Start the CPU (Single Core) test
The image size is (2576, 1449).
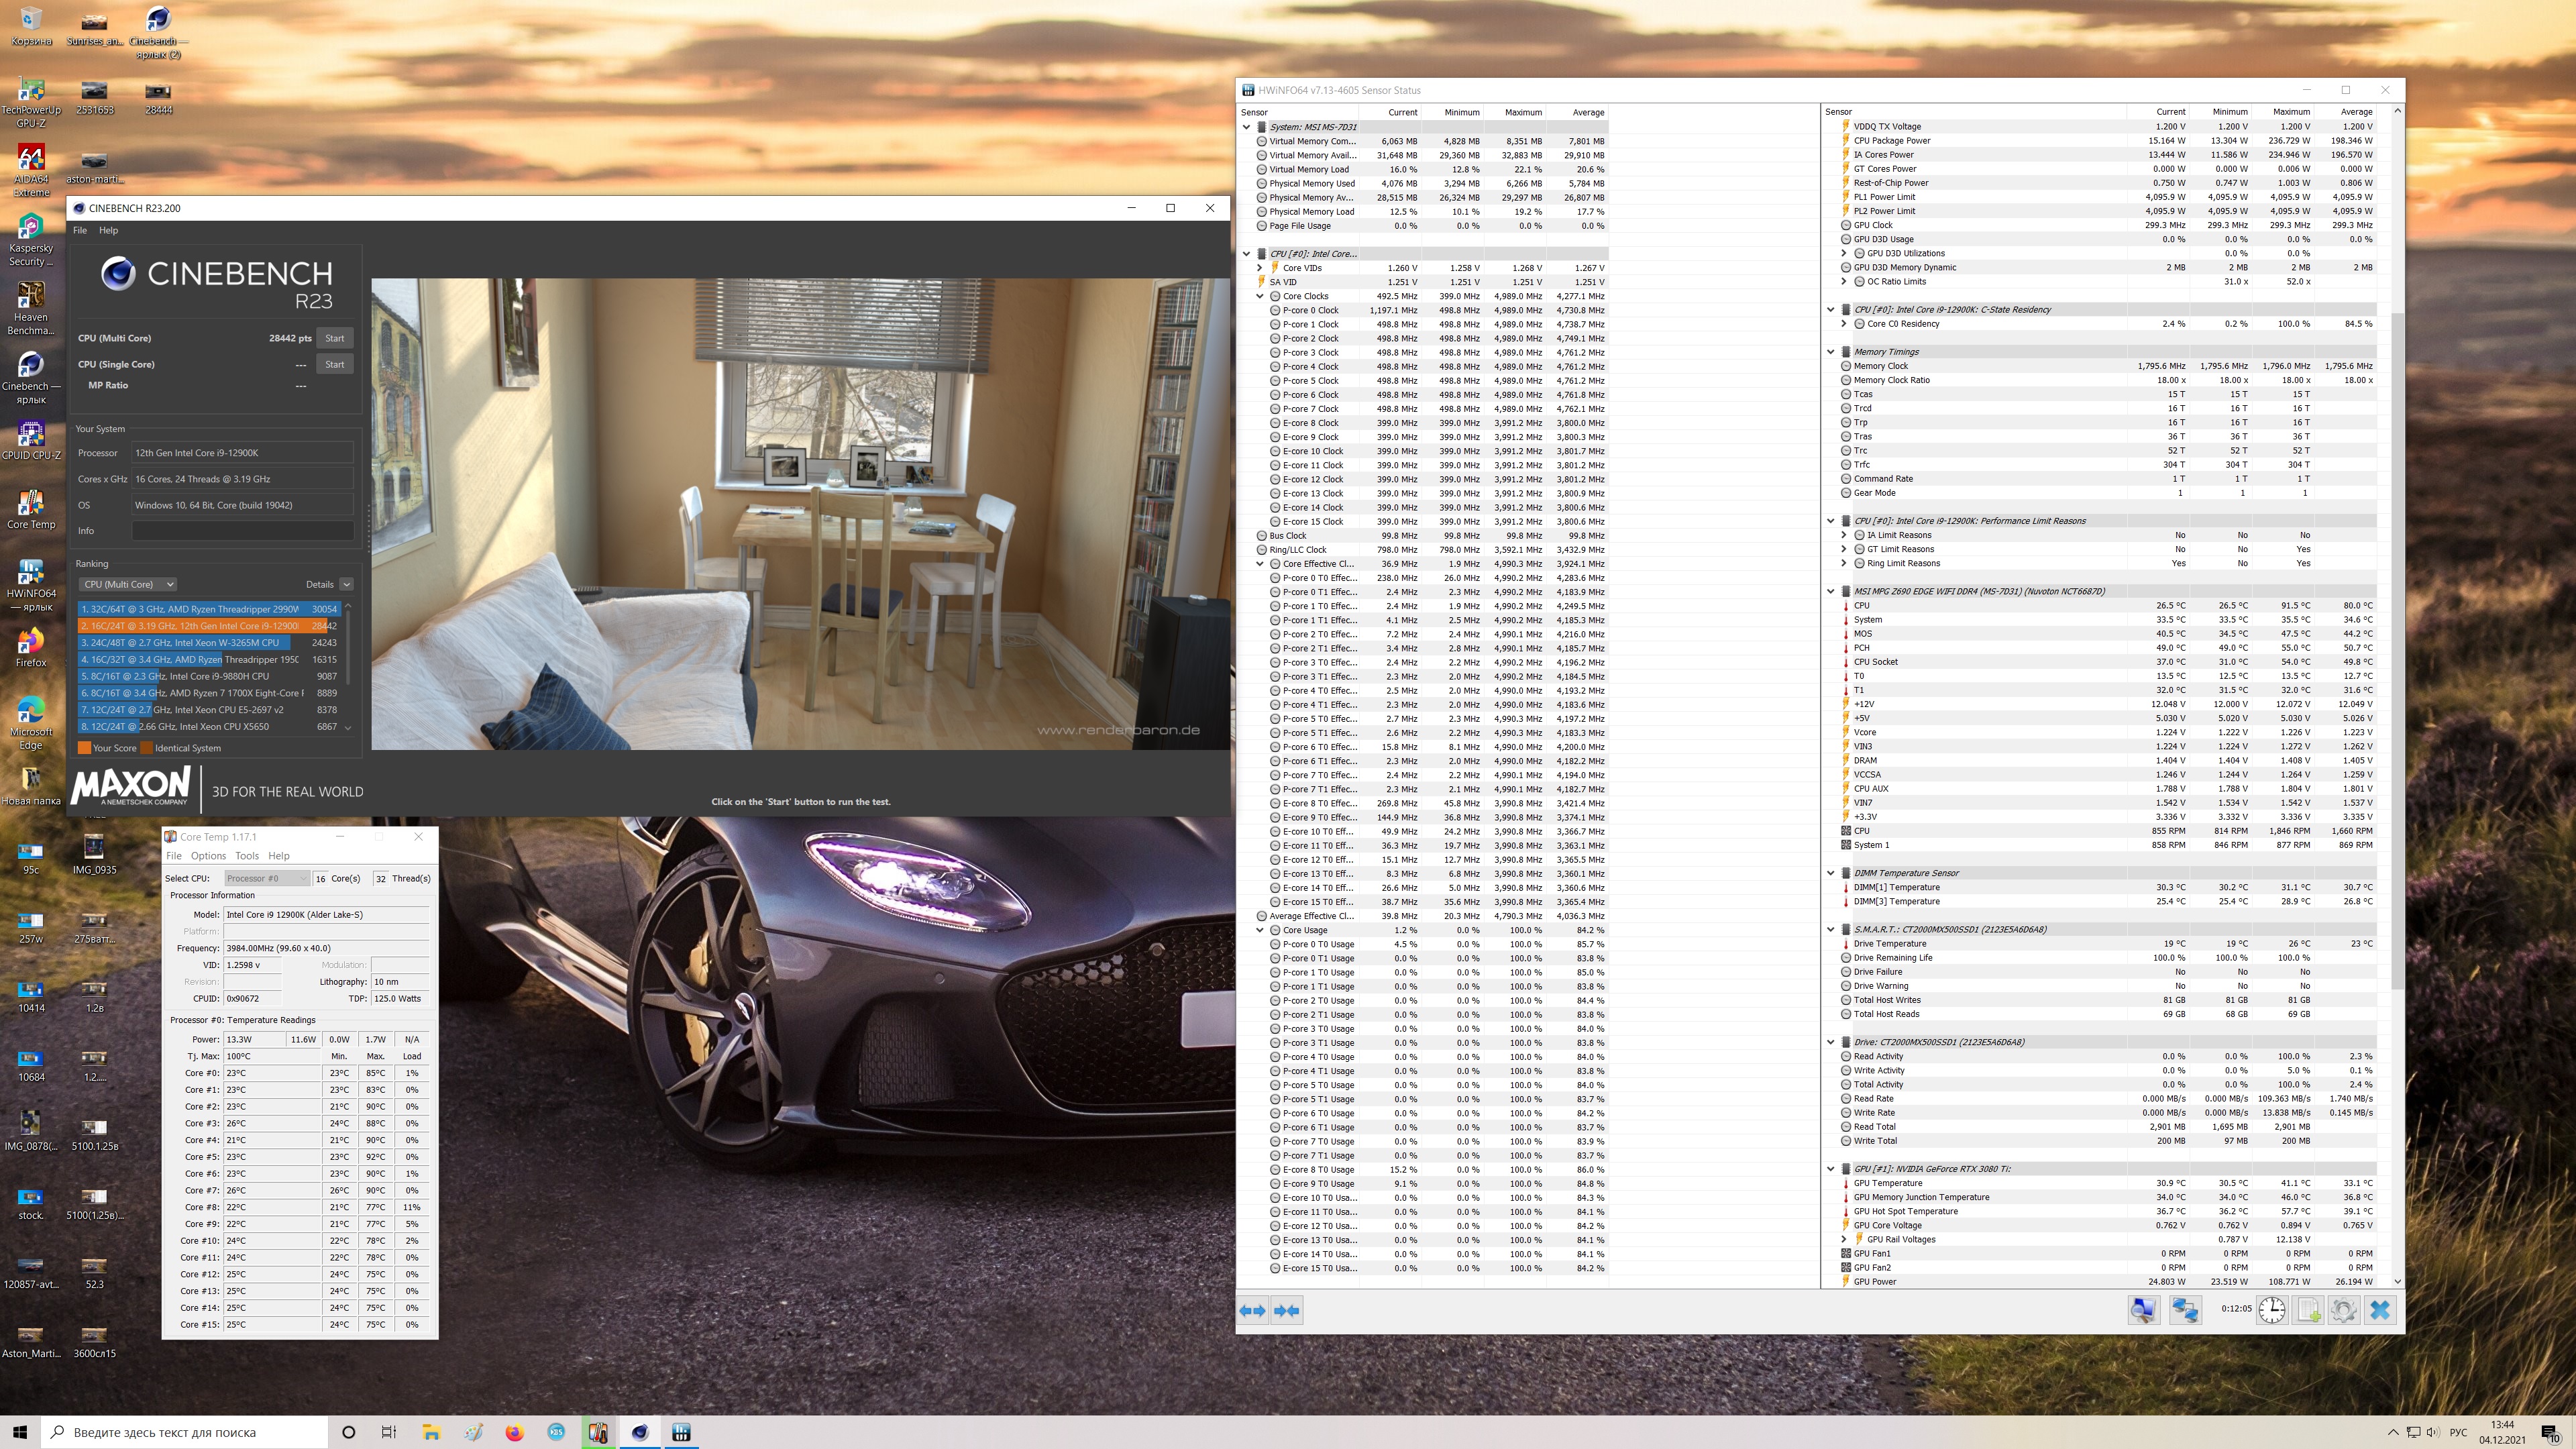pos(334,364)
